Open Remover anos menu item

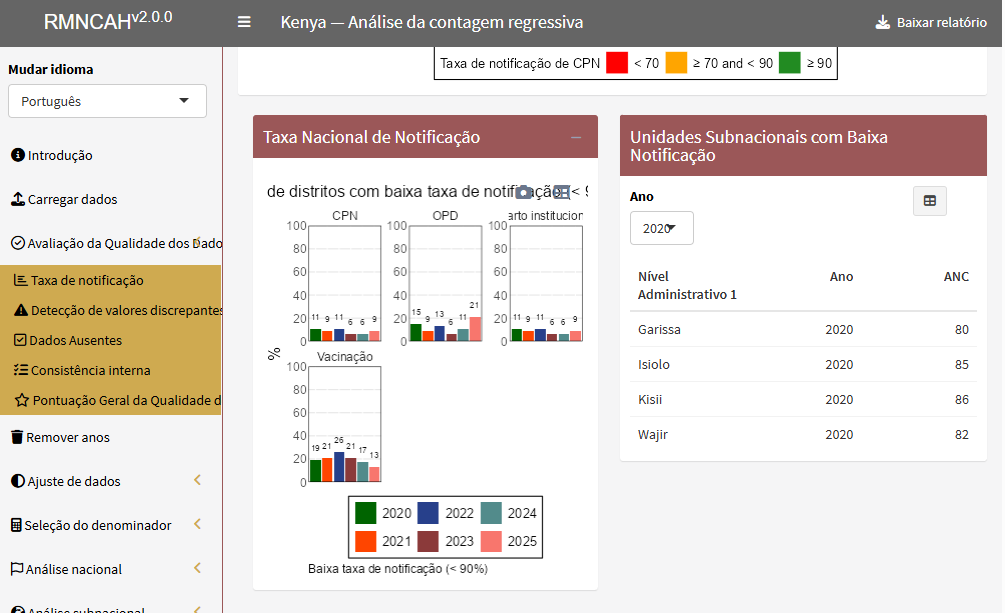tap(67, 437)
